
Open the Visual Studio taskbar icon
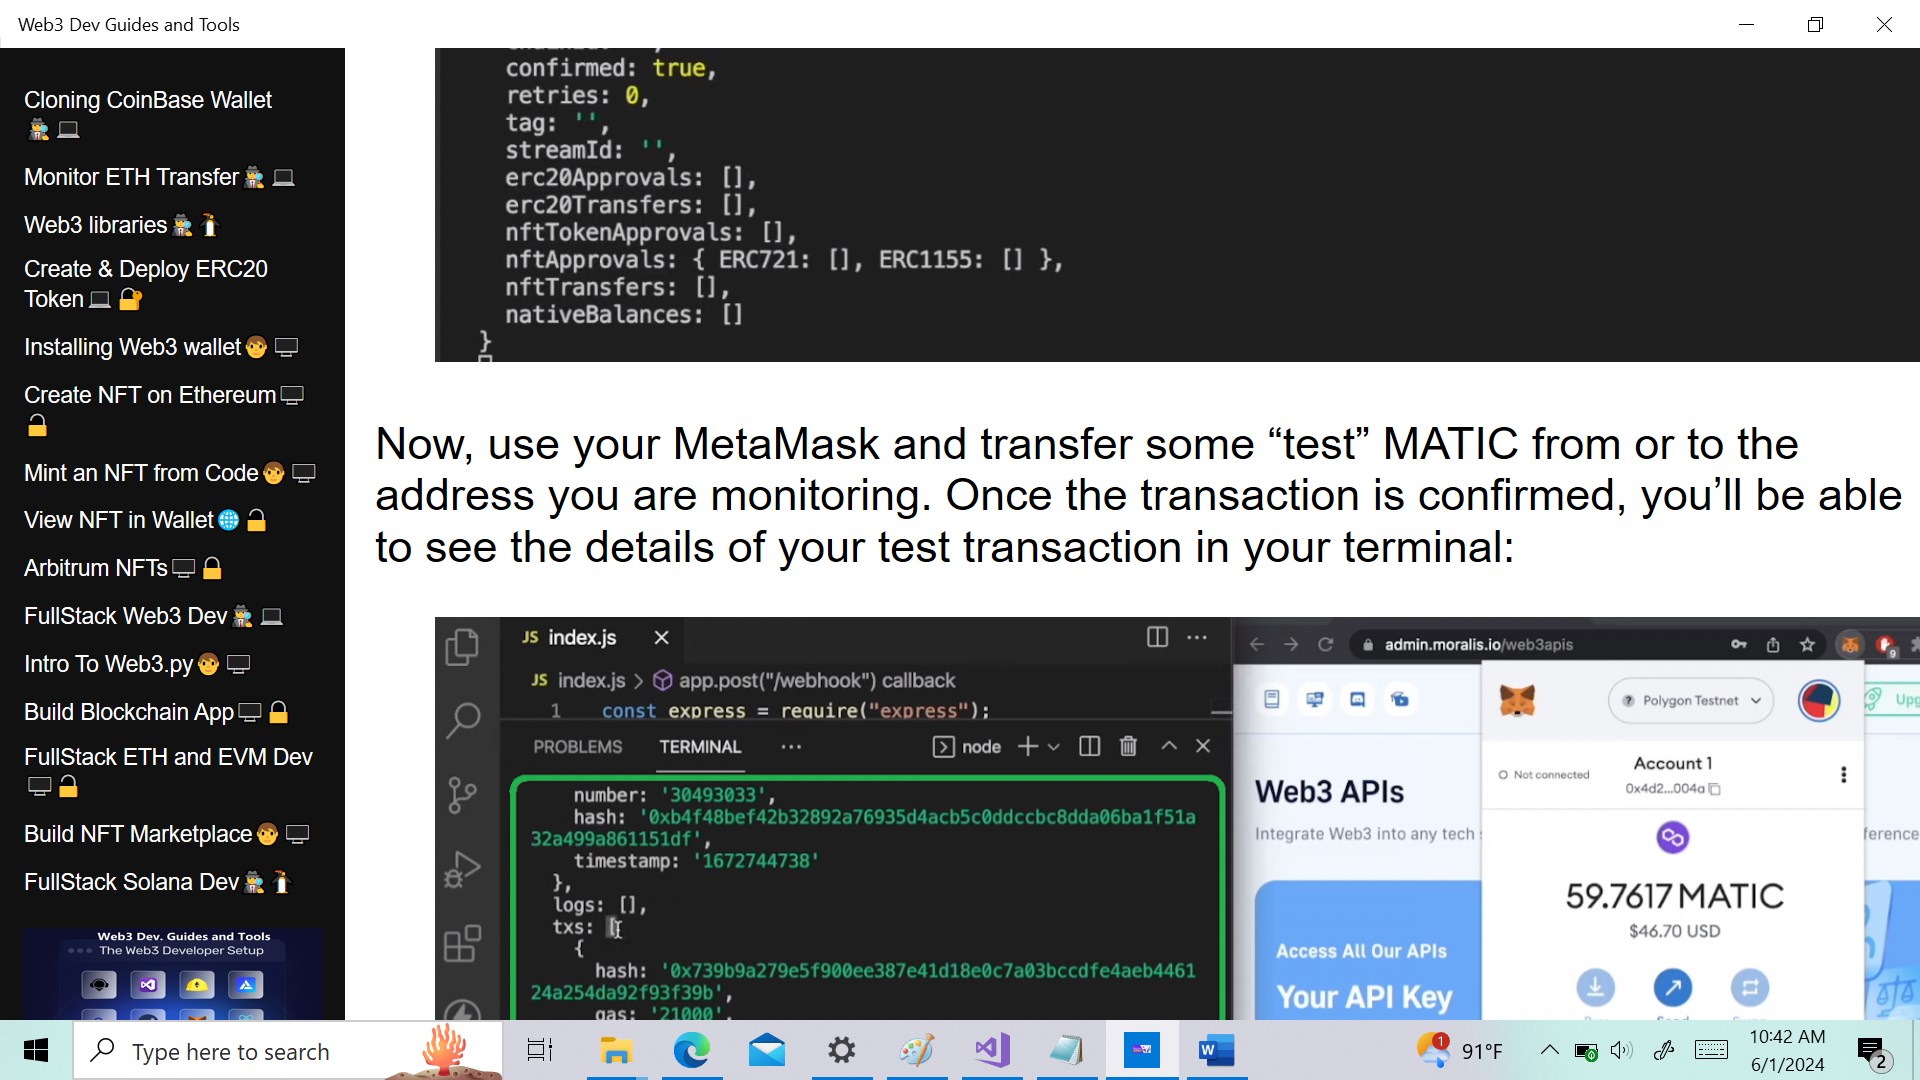(992, 1050)
